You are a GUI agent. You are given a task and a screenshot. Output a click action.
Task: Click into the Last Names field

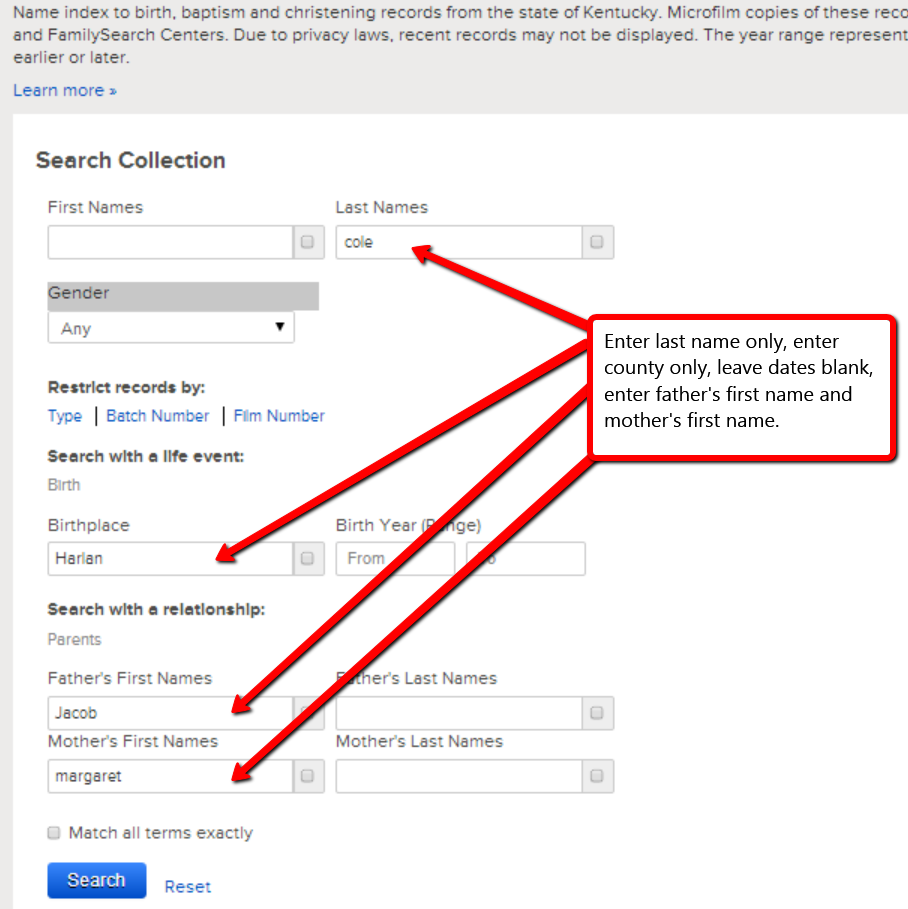458,242
